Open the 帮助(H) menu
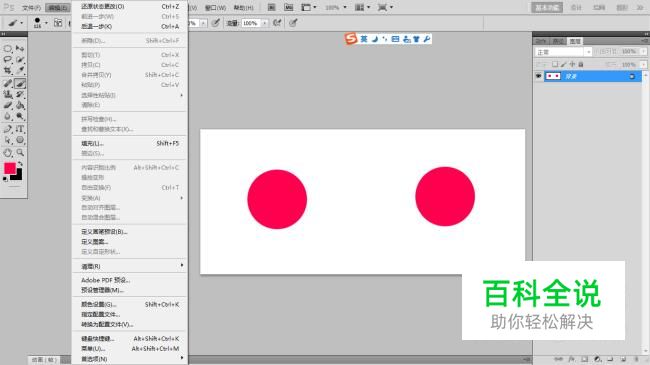 [x=243, y=7]
